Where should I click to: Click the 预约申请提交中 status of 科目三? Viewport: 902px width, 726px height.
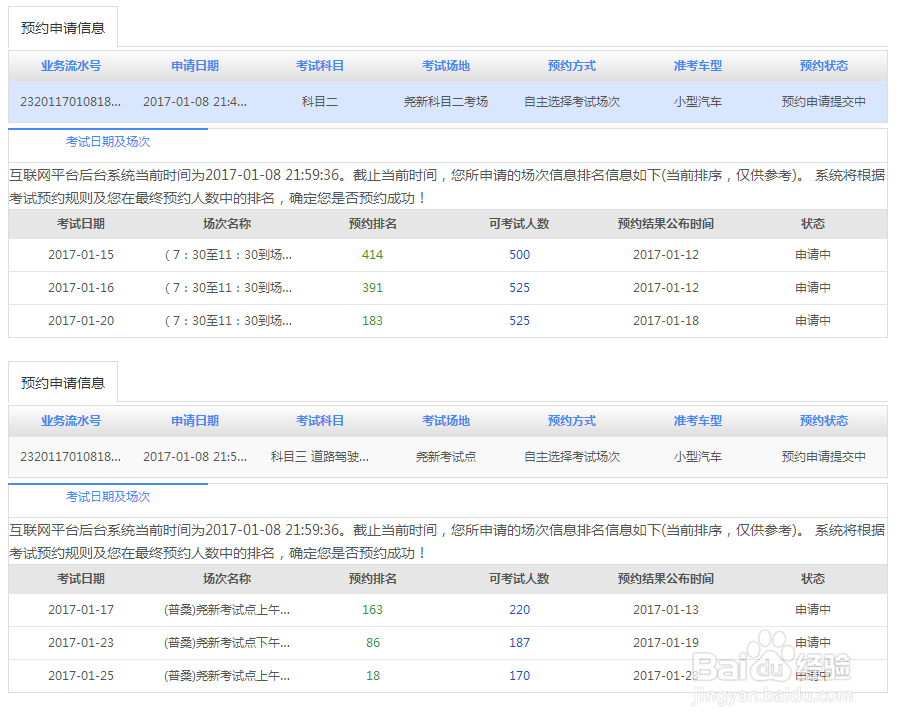pyautogui.click(x=823, y=456)
